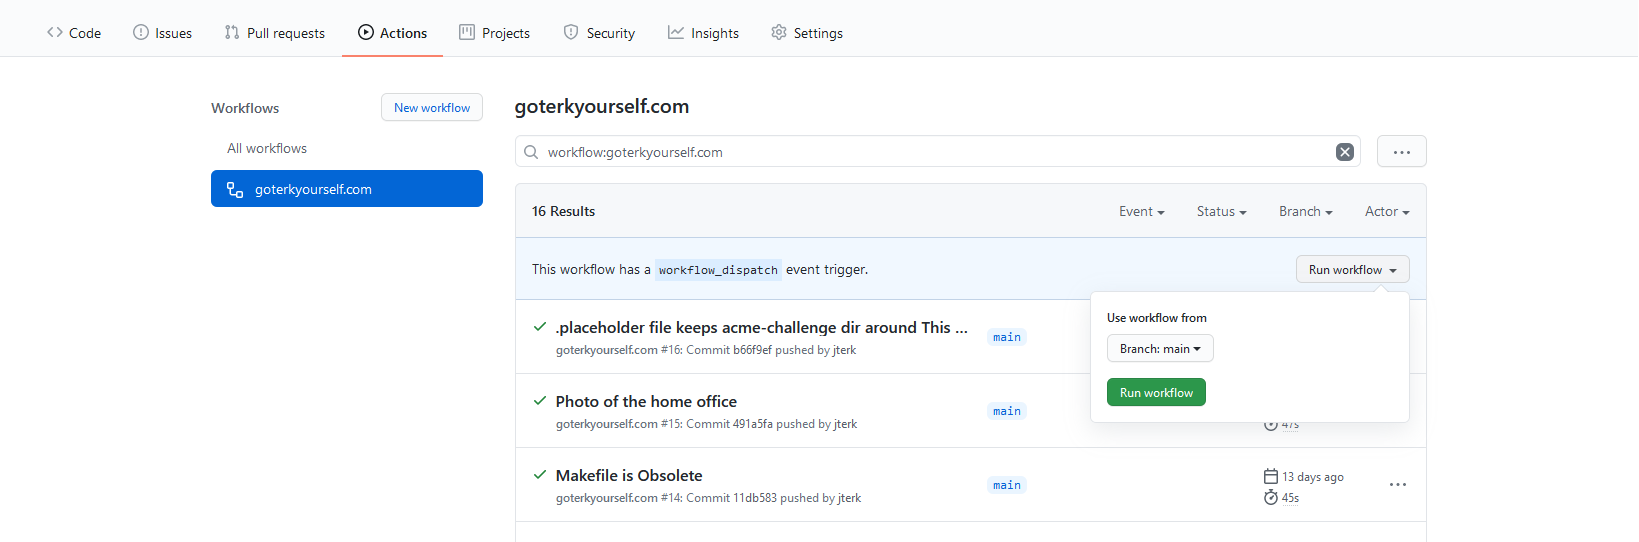Switch to the Pull requests tab

point(275,33)
